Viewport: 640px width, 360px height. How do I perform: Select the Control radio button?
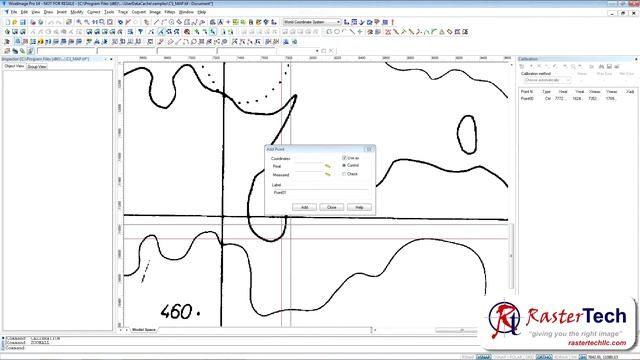[344, 165]
